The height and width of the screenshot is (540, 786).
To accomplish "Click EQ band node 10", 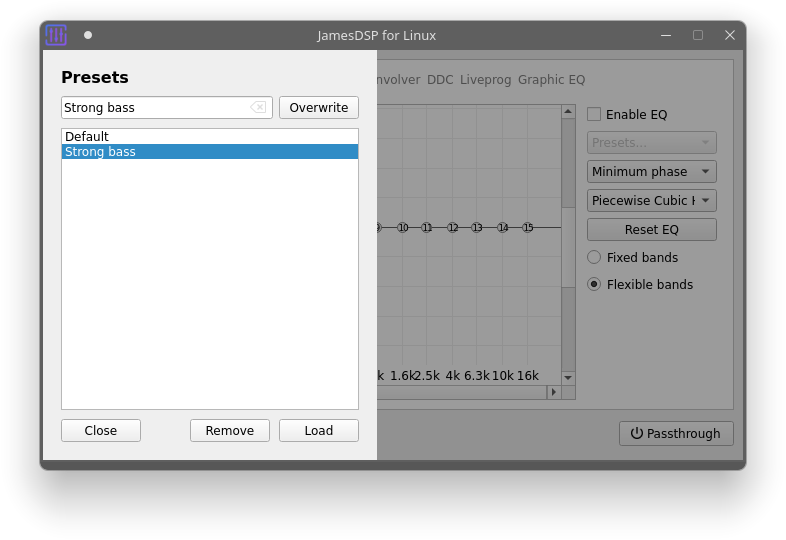I will (x=403, y=228).
